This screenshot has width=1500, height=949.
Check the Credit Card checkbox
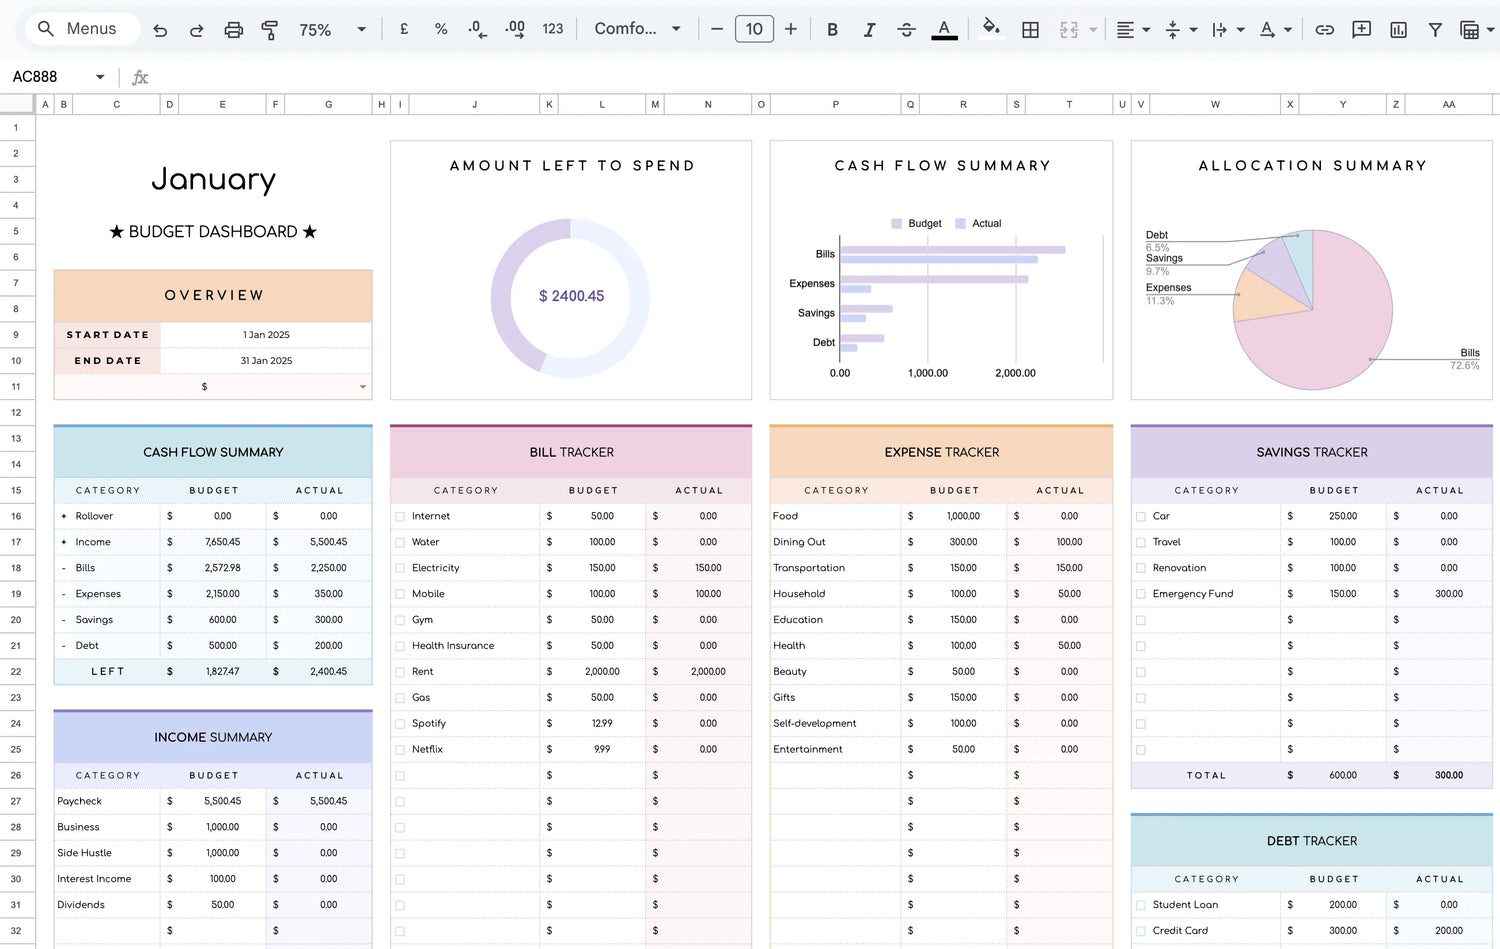1141,932
